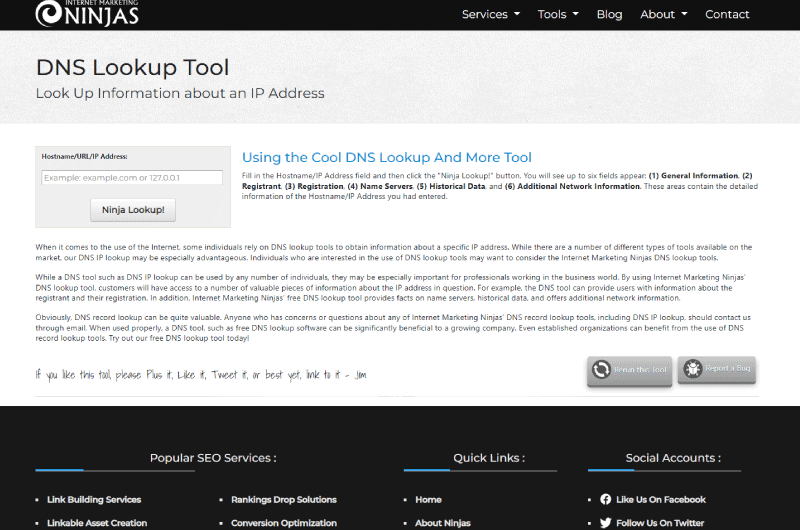
Task: Open About Ninjas quick link
Action: pyautogui.click(x=443, y=523)
